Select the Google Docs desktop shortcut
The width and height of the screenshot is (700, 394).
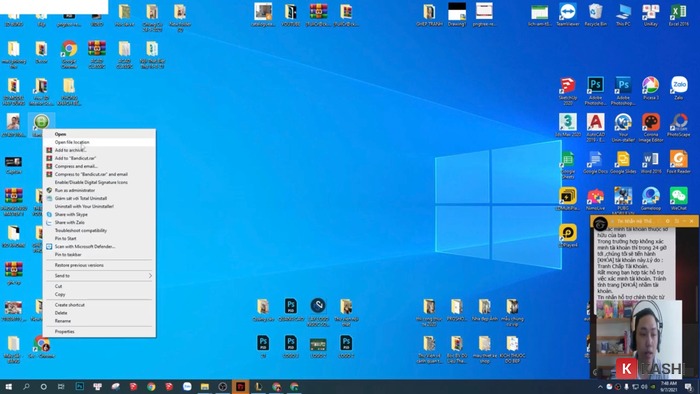point(595,162)
